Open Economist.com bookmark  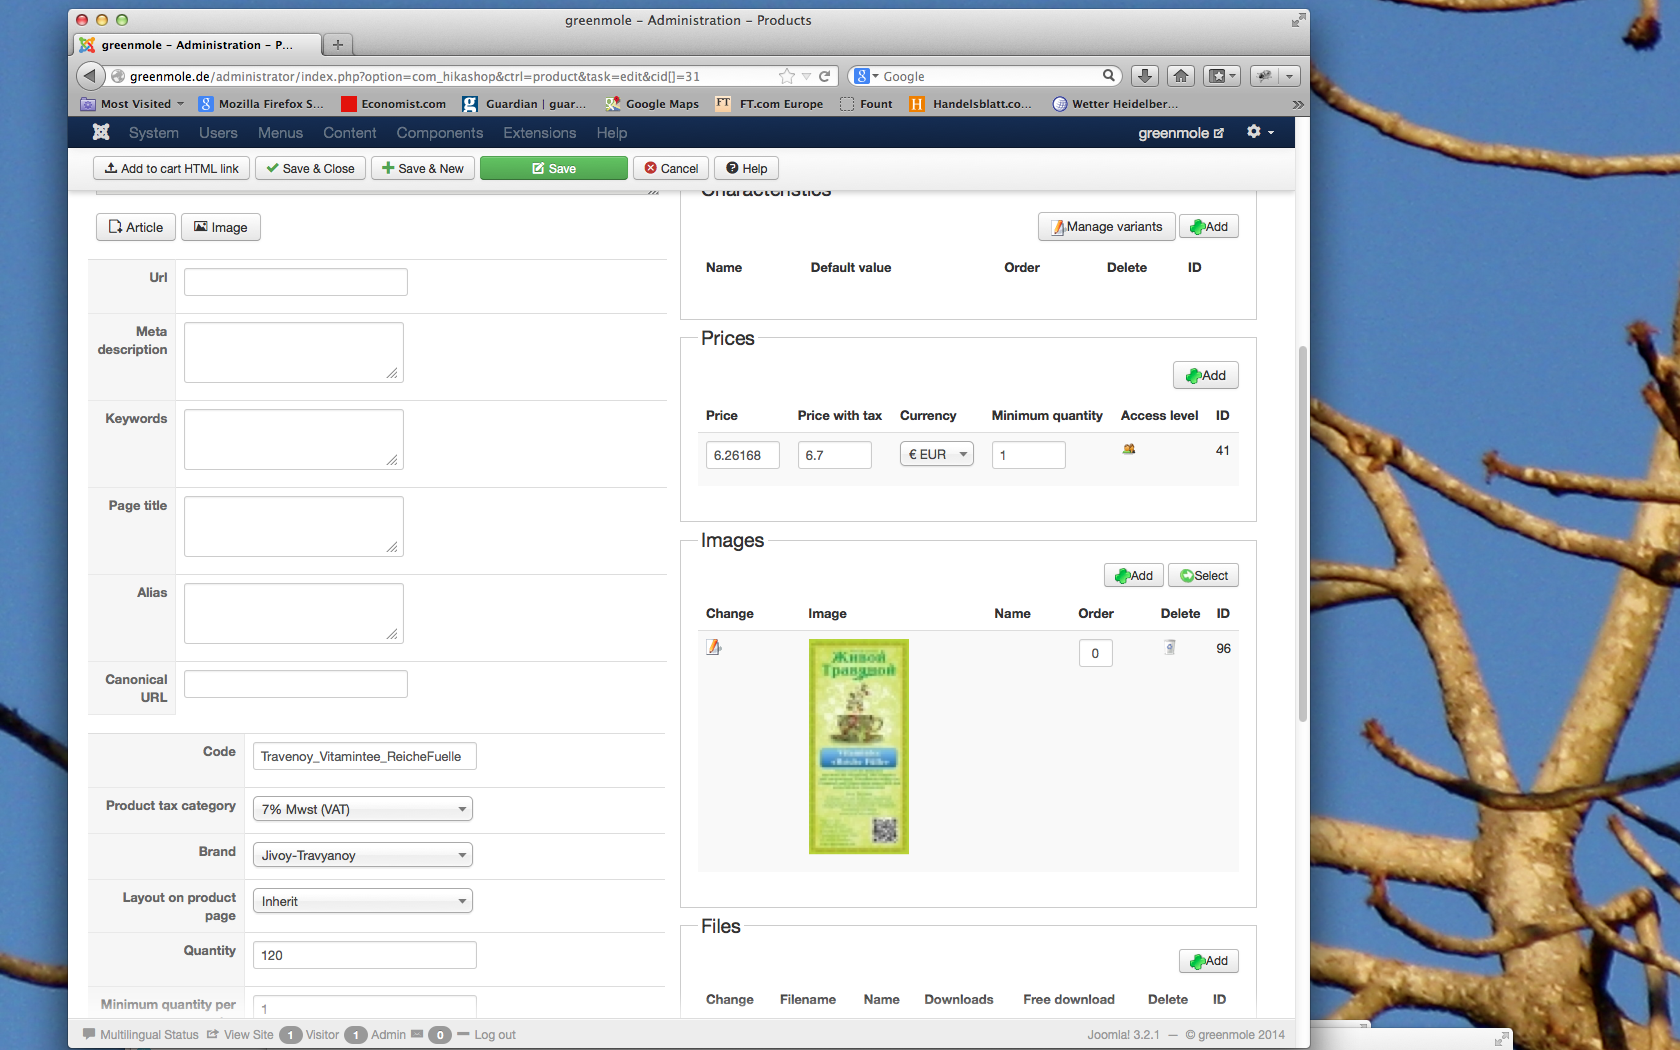[x=394, y=104]
